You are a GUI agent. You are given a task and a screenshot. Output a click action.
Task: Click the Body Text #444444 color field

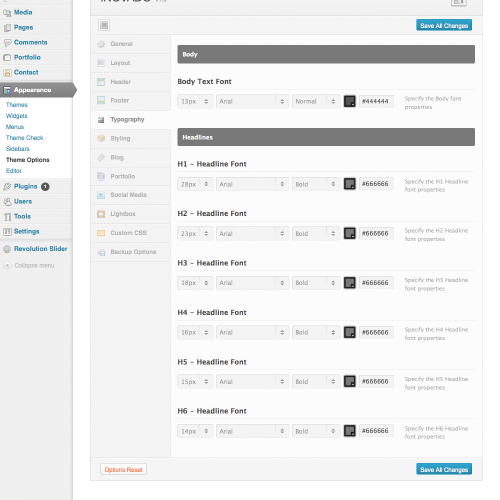click(376, 101)
